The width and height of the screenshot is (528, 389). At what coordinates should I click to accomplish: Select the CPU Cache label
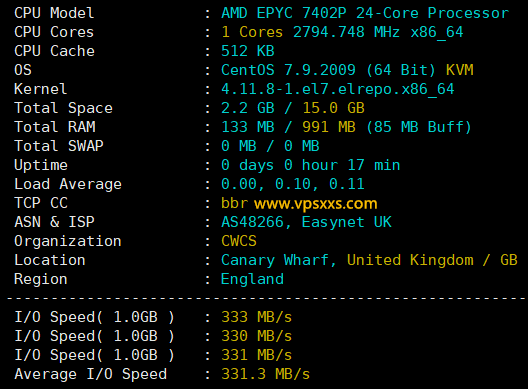(x=54, y=51)
